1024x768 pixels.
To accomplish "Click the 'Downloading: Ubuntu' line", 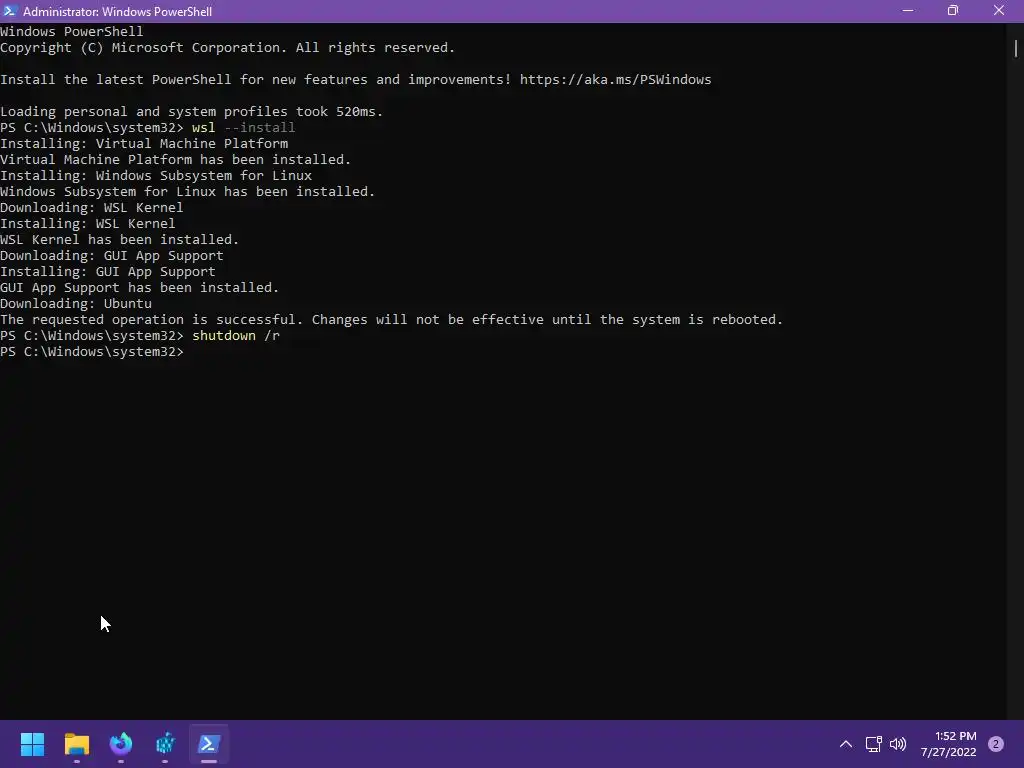I will point(76,304).
